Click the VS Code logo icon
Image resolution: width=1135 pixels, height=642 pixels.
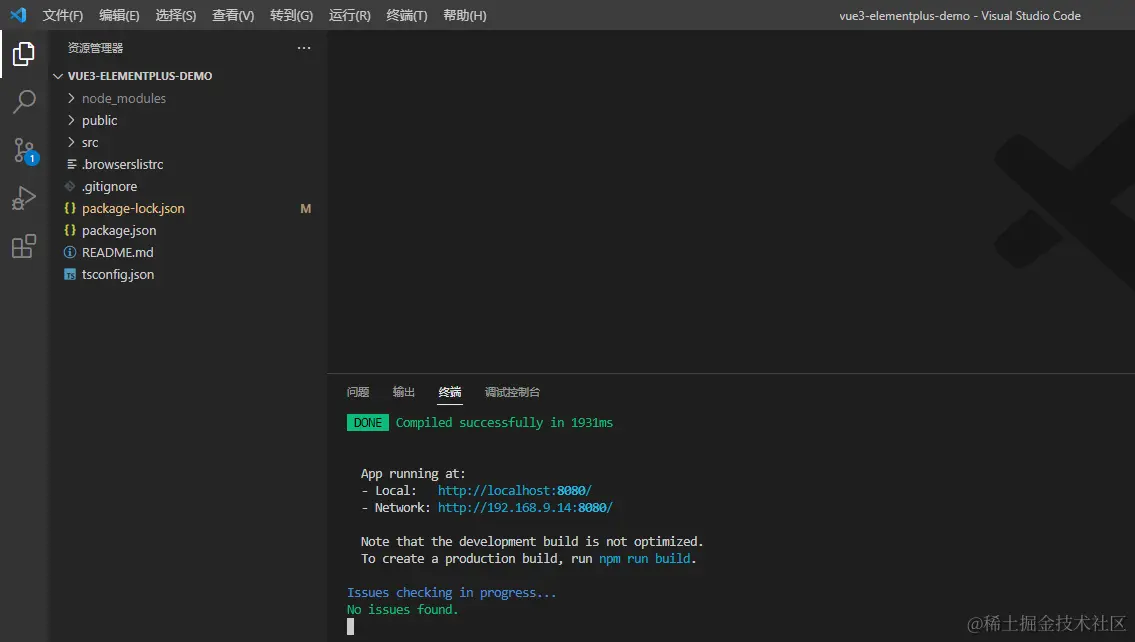click(18, 14)
